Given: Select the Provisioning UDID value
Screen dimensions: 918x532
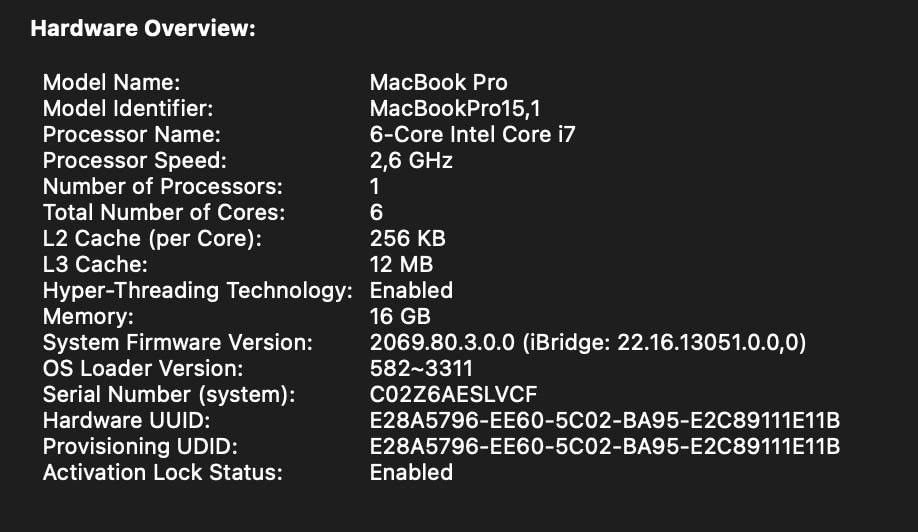Looking at the screenshot, I should [605, 447].
